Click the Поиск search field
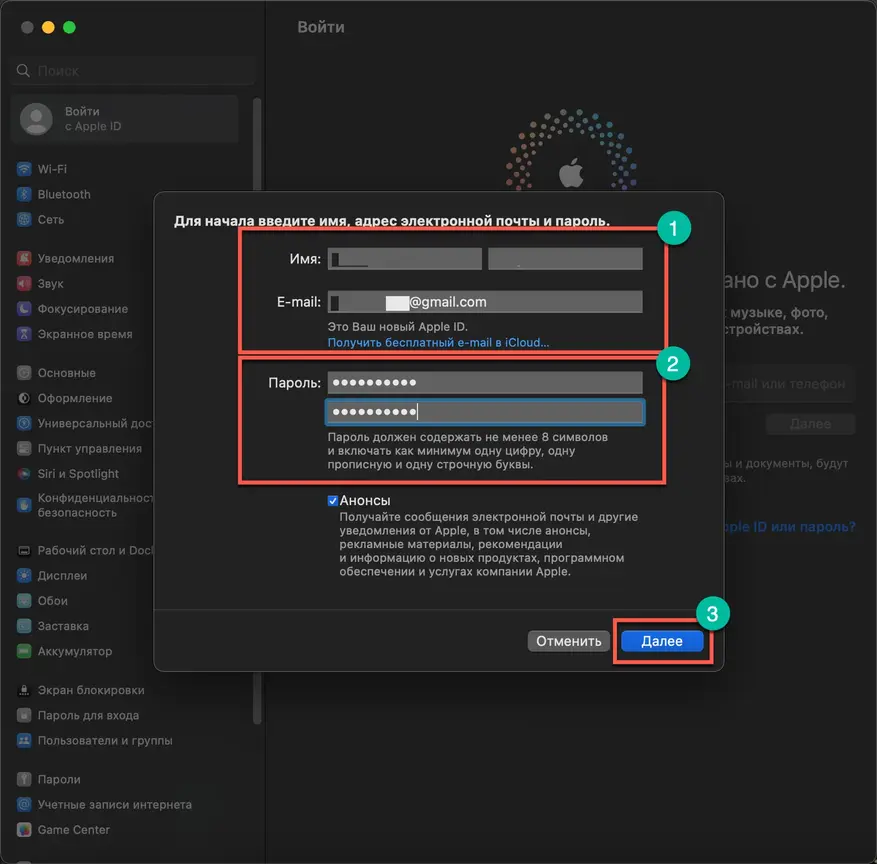The image size is (877, 864). pos(133,70)
